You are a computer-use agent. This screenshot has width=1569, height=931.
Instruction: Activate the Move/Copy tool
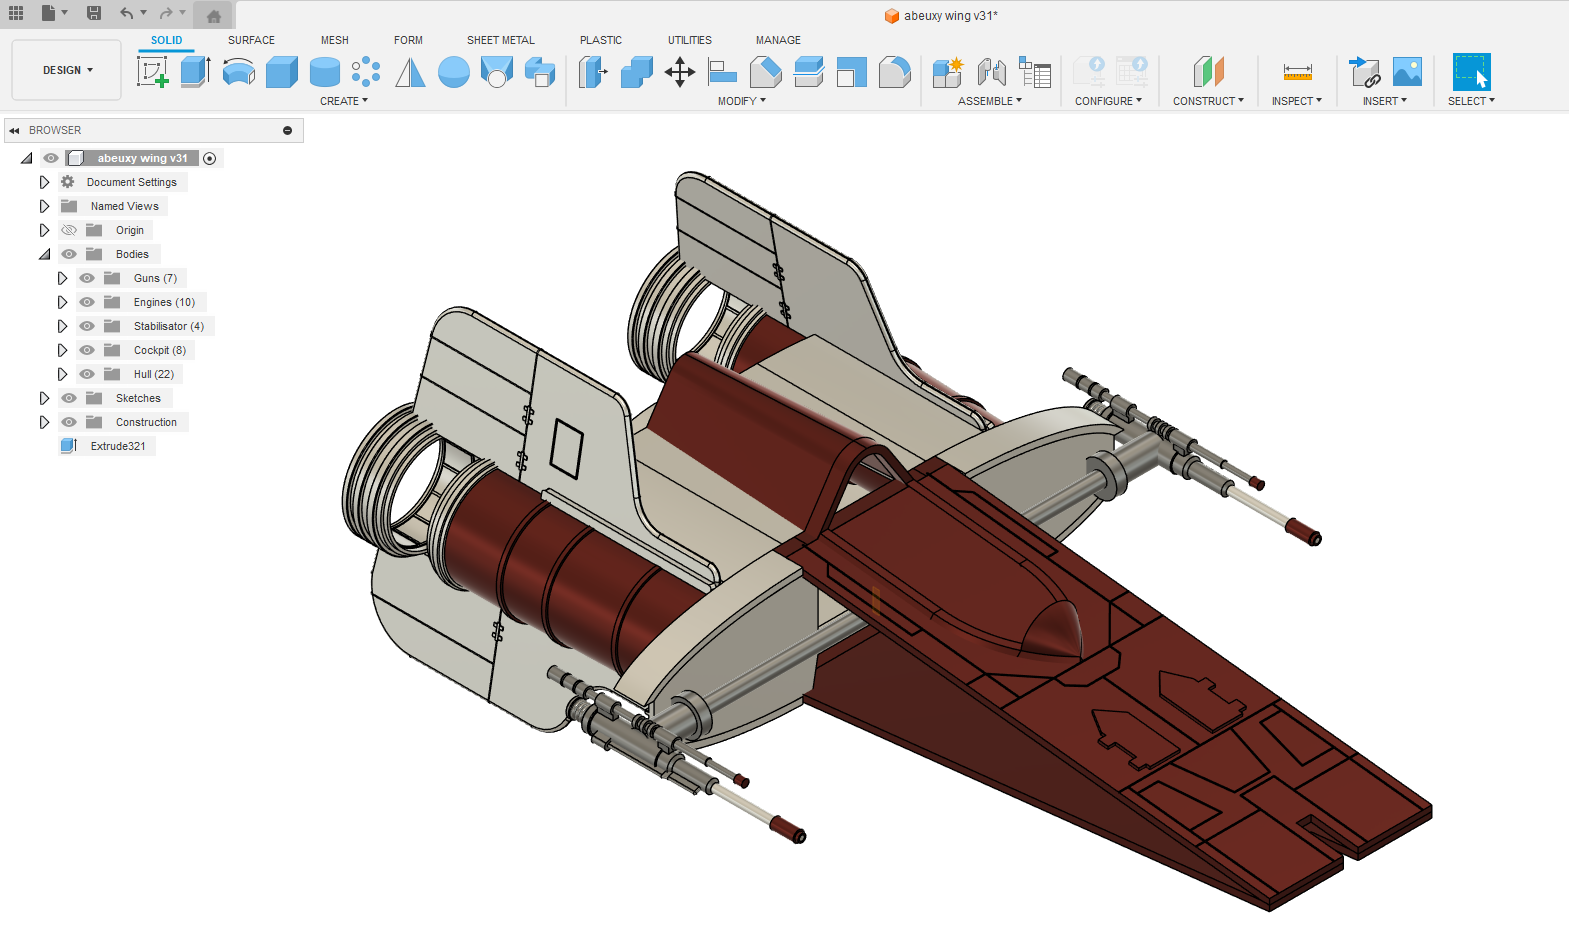coord(680,72)
